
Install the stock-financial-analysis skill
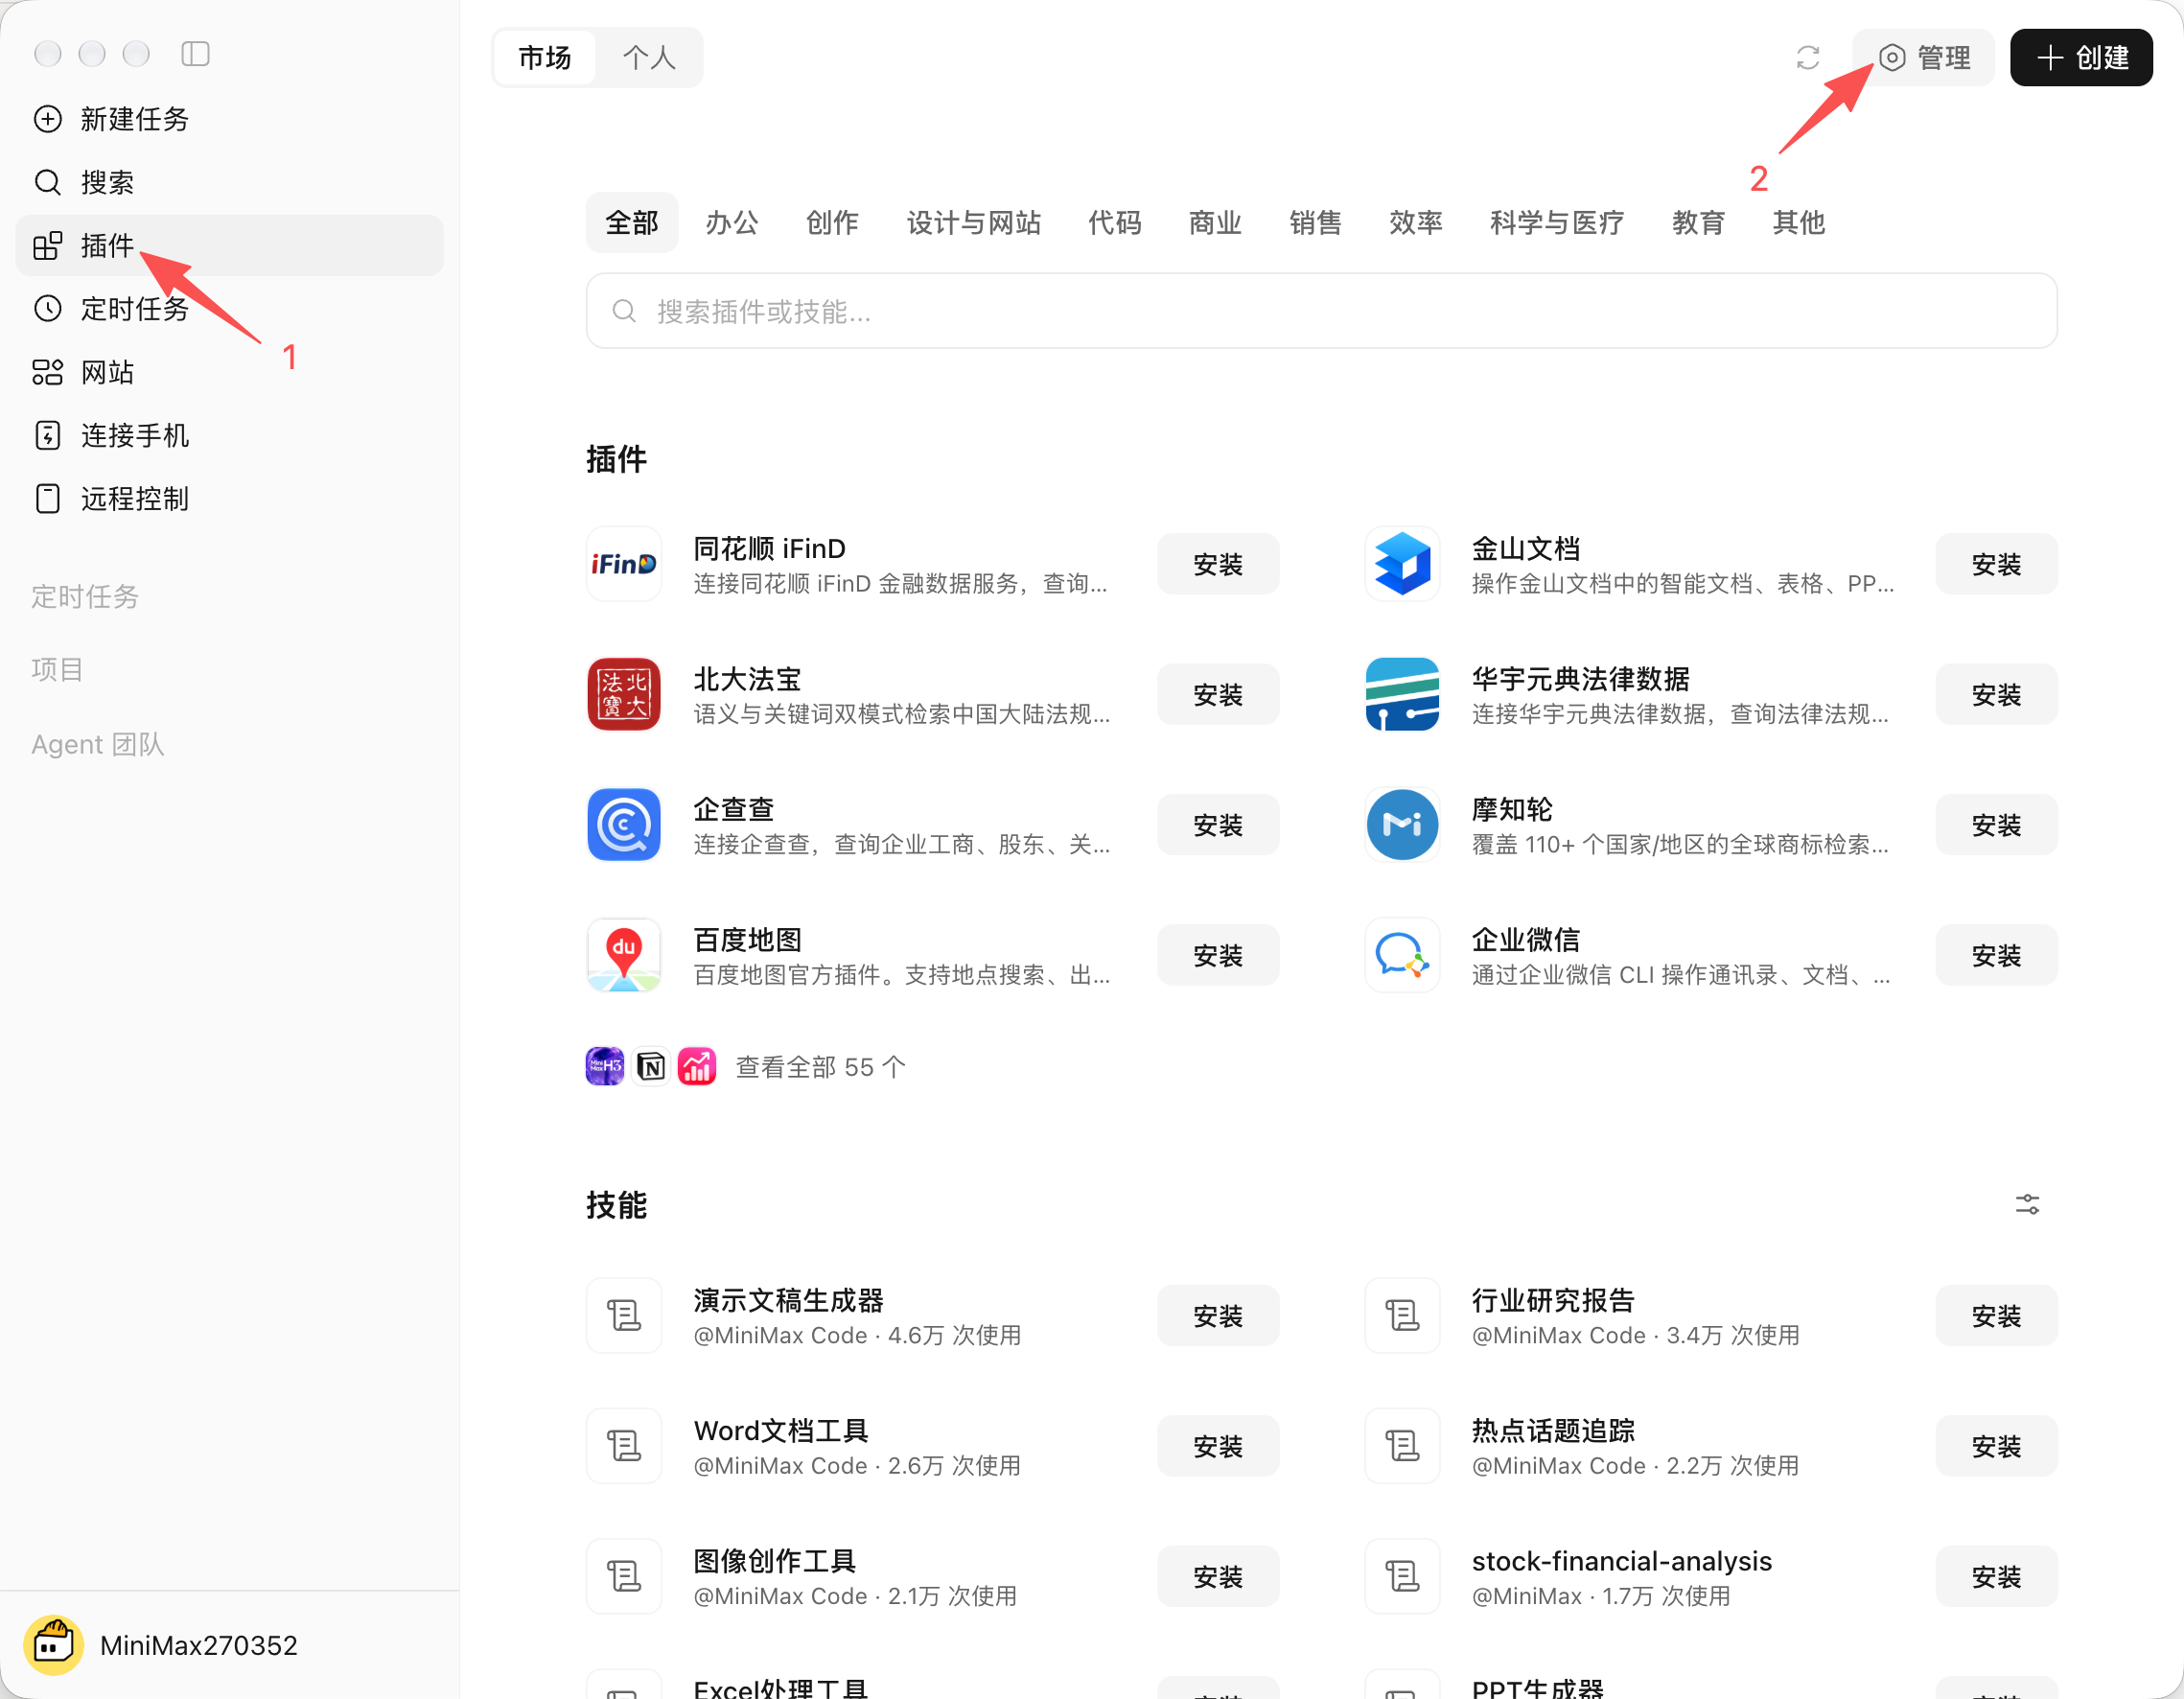pyautogui.click(x=1996, y=1576)
